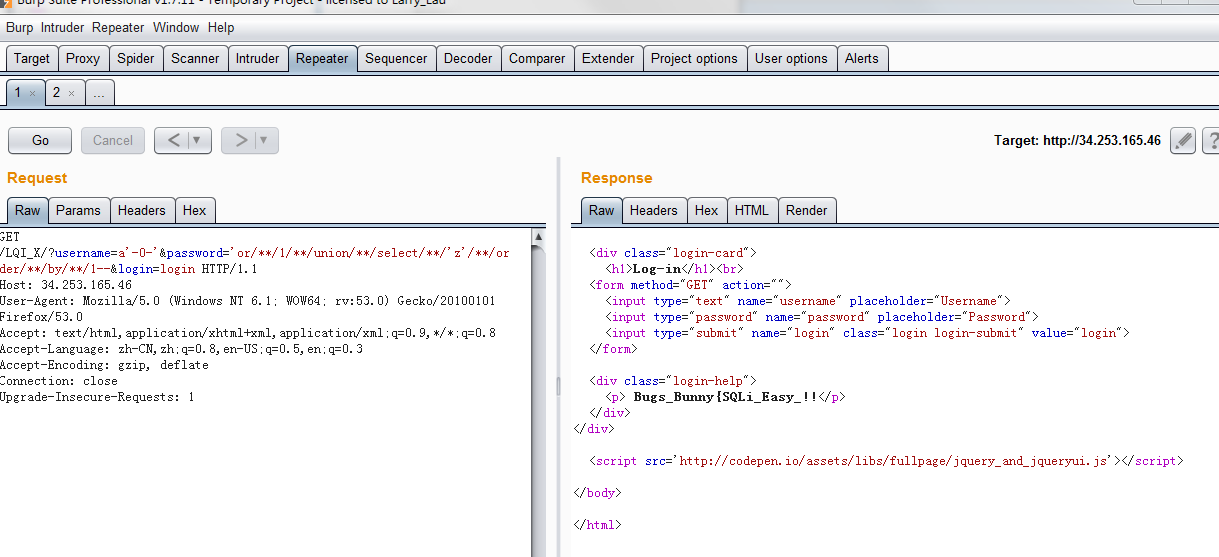Open the Project options tab
1219x557 pixels.
click(x=694, y=58)
